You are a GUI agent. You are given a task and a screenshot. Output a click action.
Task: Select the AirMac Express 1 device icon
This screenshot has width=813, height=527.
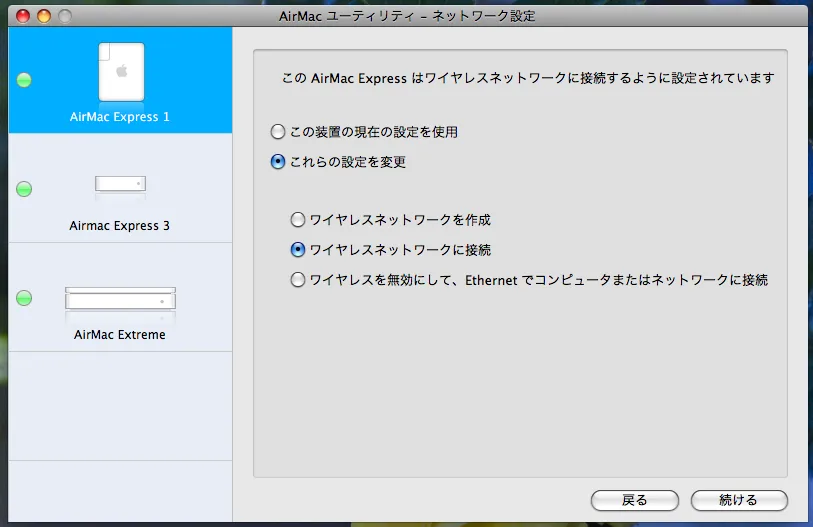coord(121,72)
